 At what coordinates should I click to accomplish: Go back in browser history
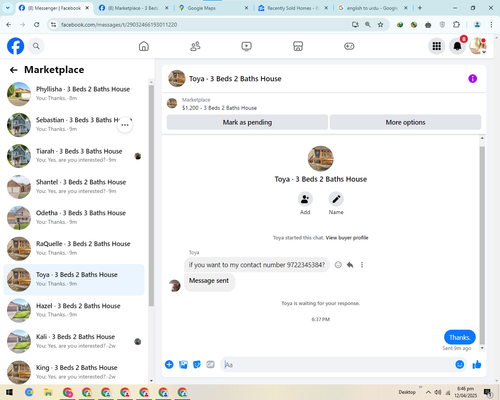[9, 25]
